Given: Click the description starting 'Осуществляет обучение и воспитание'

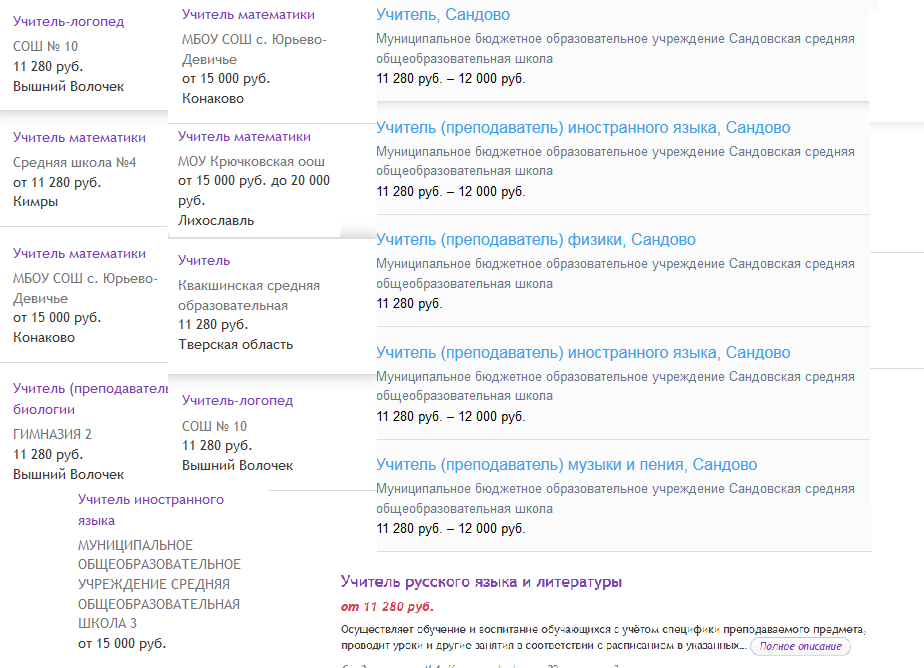Looking at the screenshot, I should click(x=603, y=637).
